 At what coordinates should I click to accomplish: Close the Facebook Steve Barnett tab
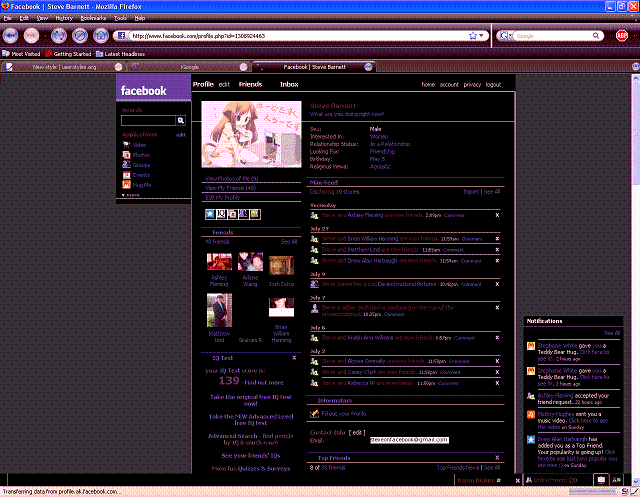click(368, 67)
